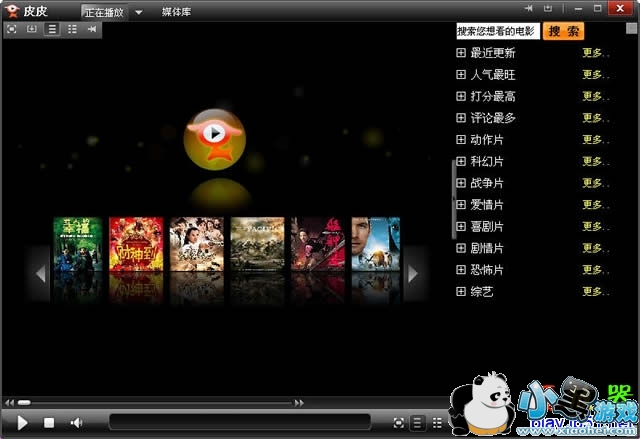Switch to the 媒体库 tab
The image size is (640, 439).
pos(176,12)
